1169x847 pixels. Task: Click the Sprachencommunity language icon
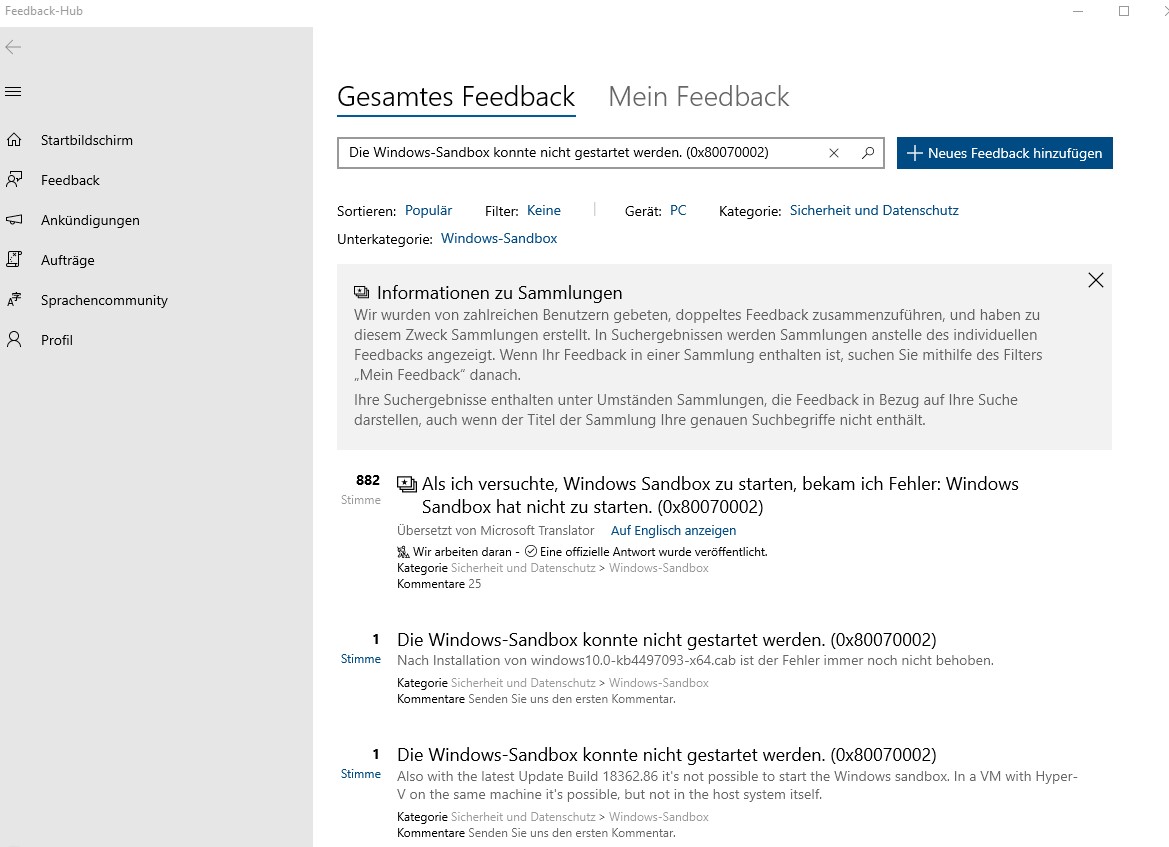(x=13, y=300)
